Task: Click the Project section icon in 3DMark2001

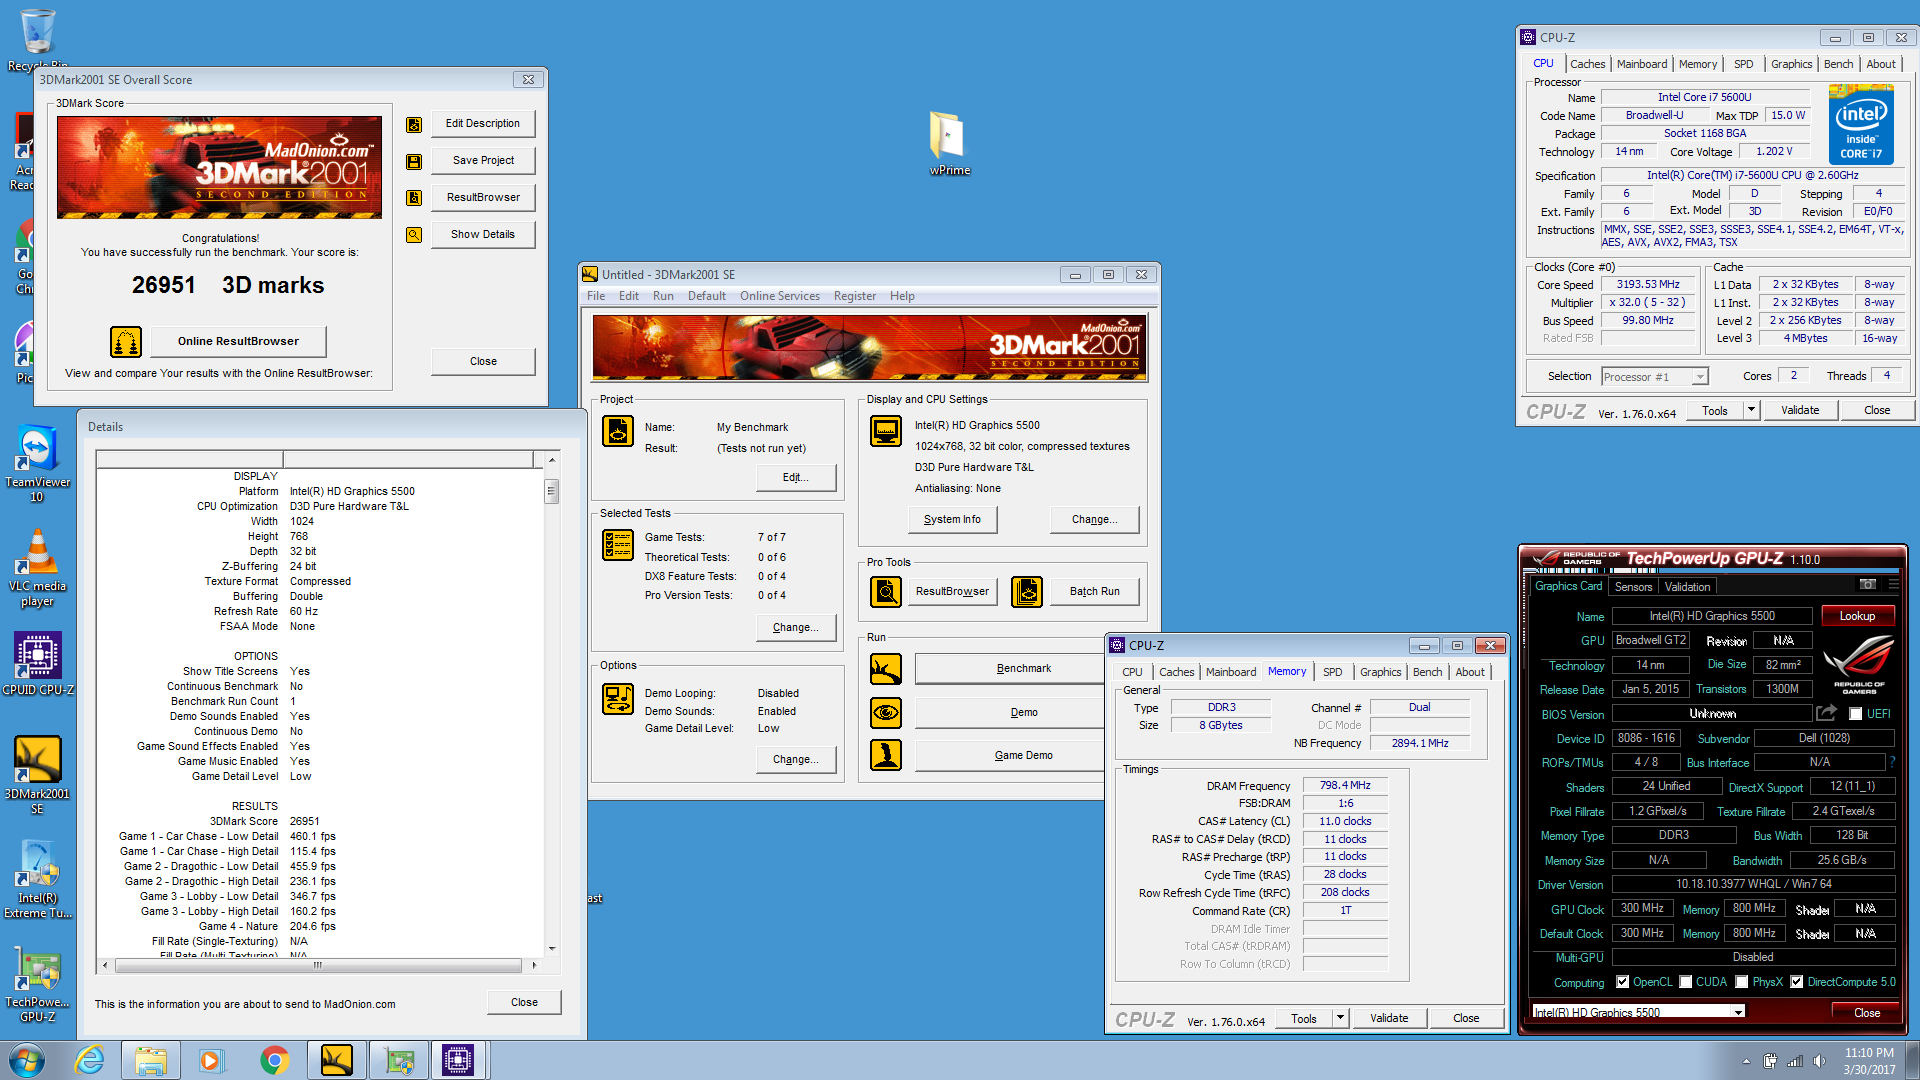Action: [618, 431]
